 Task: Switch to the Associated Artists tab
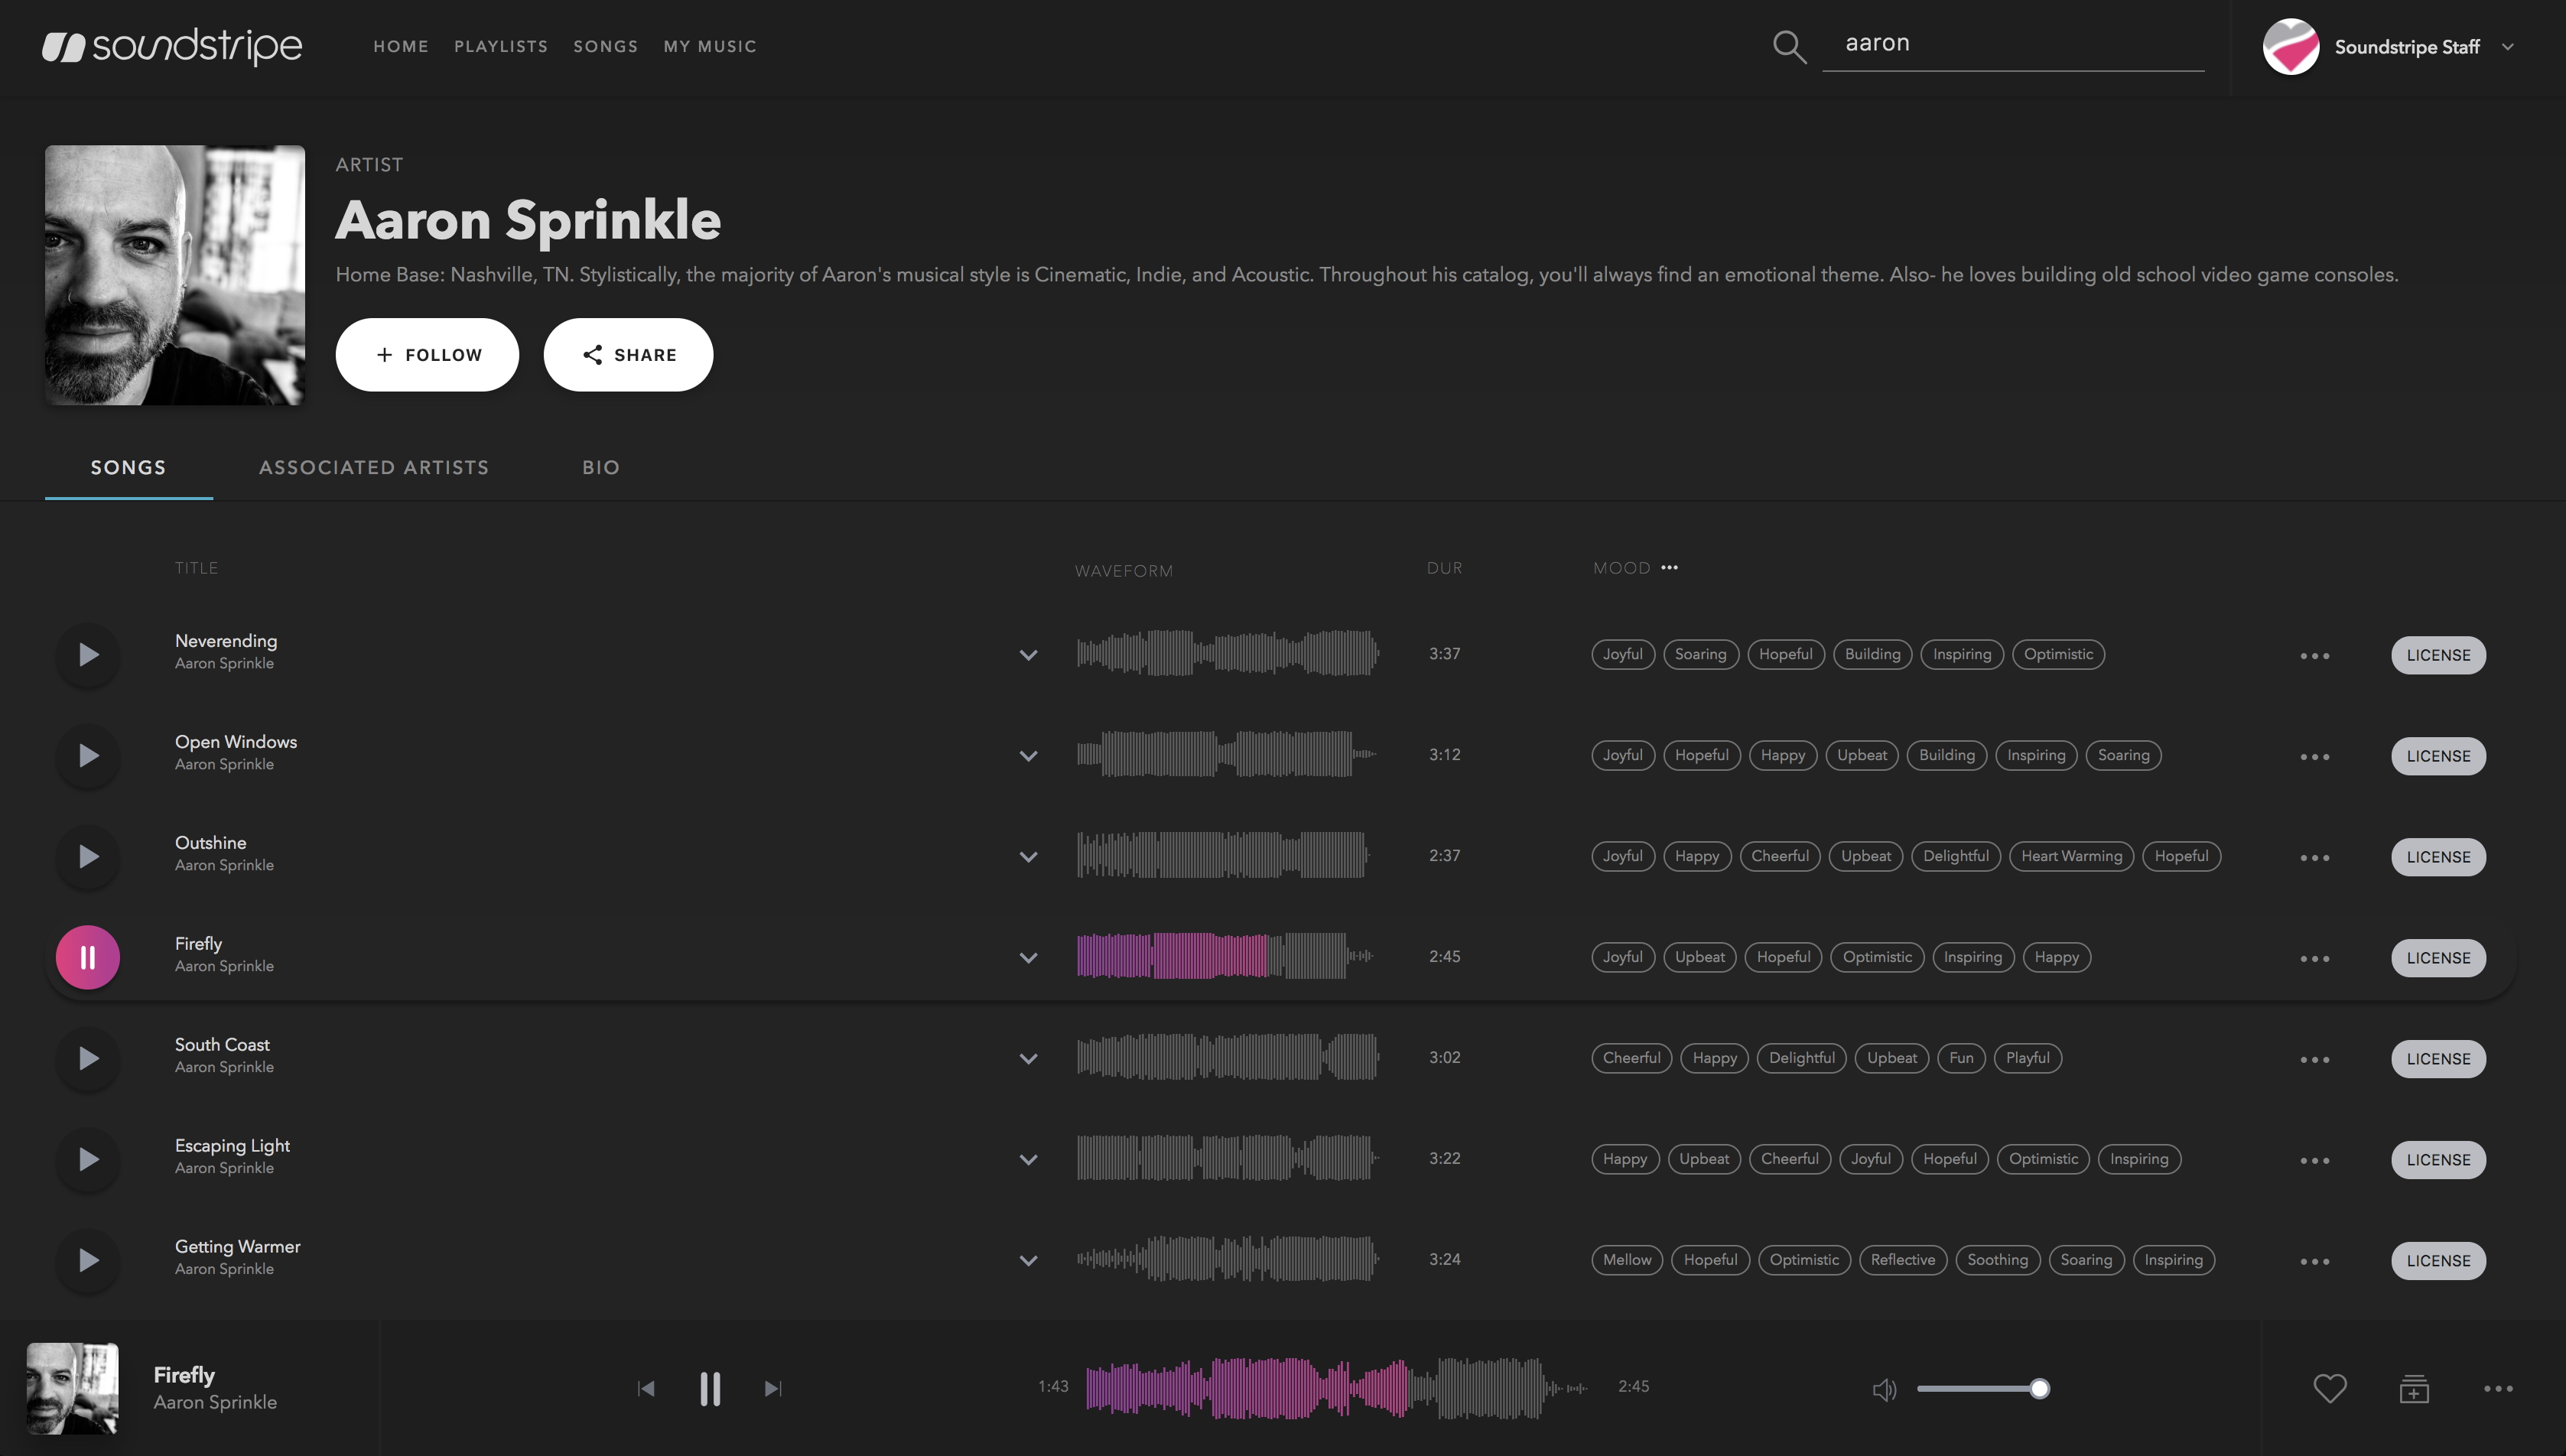374,468
